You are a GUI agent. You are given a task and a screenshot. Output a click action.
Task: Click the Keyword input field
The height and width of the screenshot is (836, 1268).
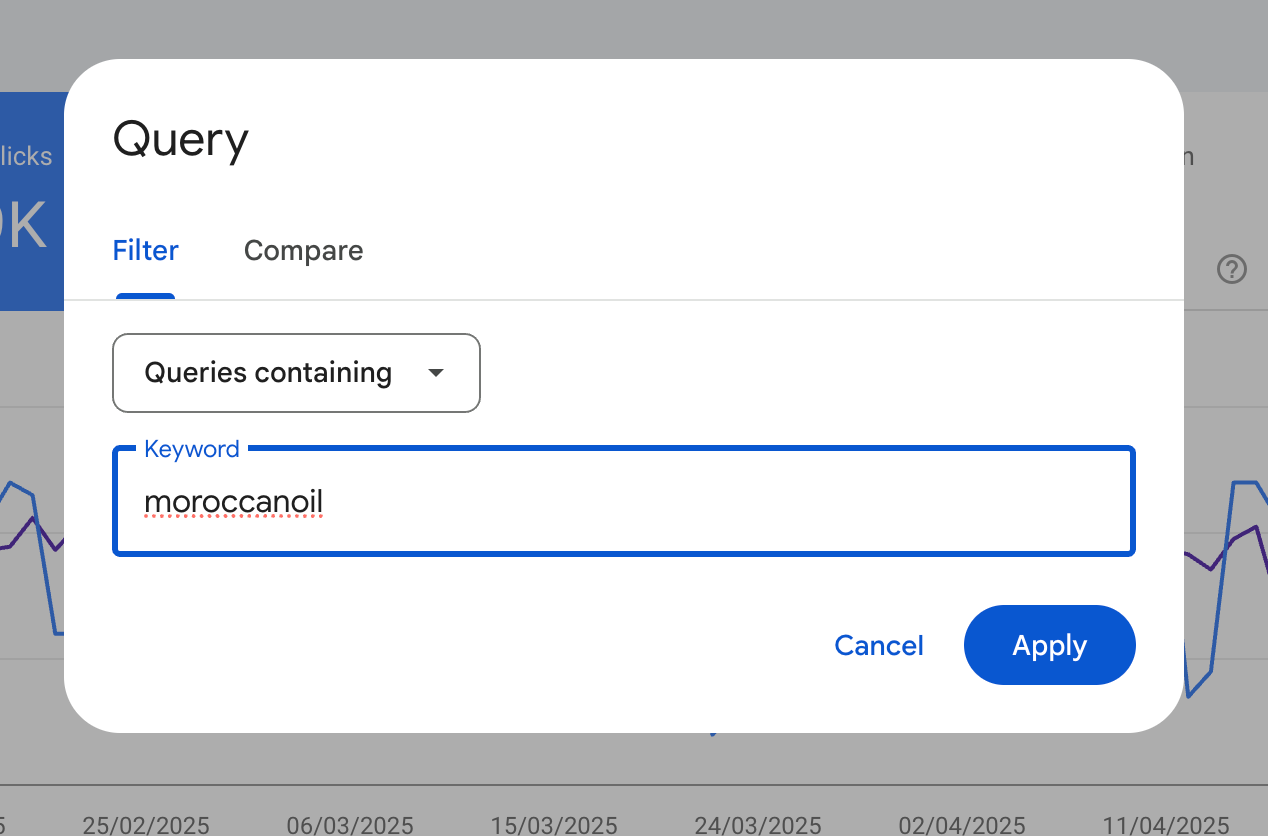coord(624,501)
